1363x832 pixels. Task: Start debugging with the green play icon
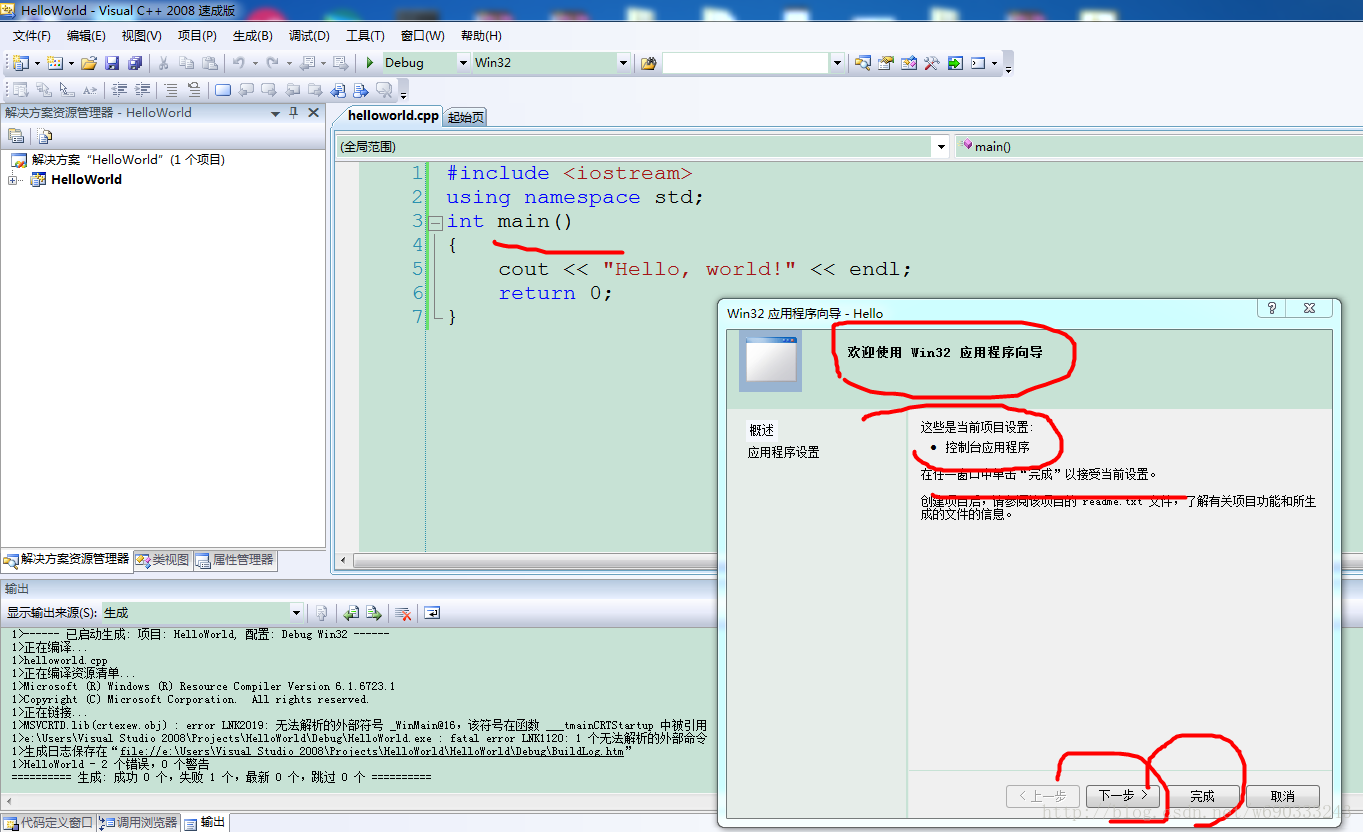tap(370, 63)
